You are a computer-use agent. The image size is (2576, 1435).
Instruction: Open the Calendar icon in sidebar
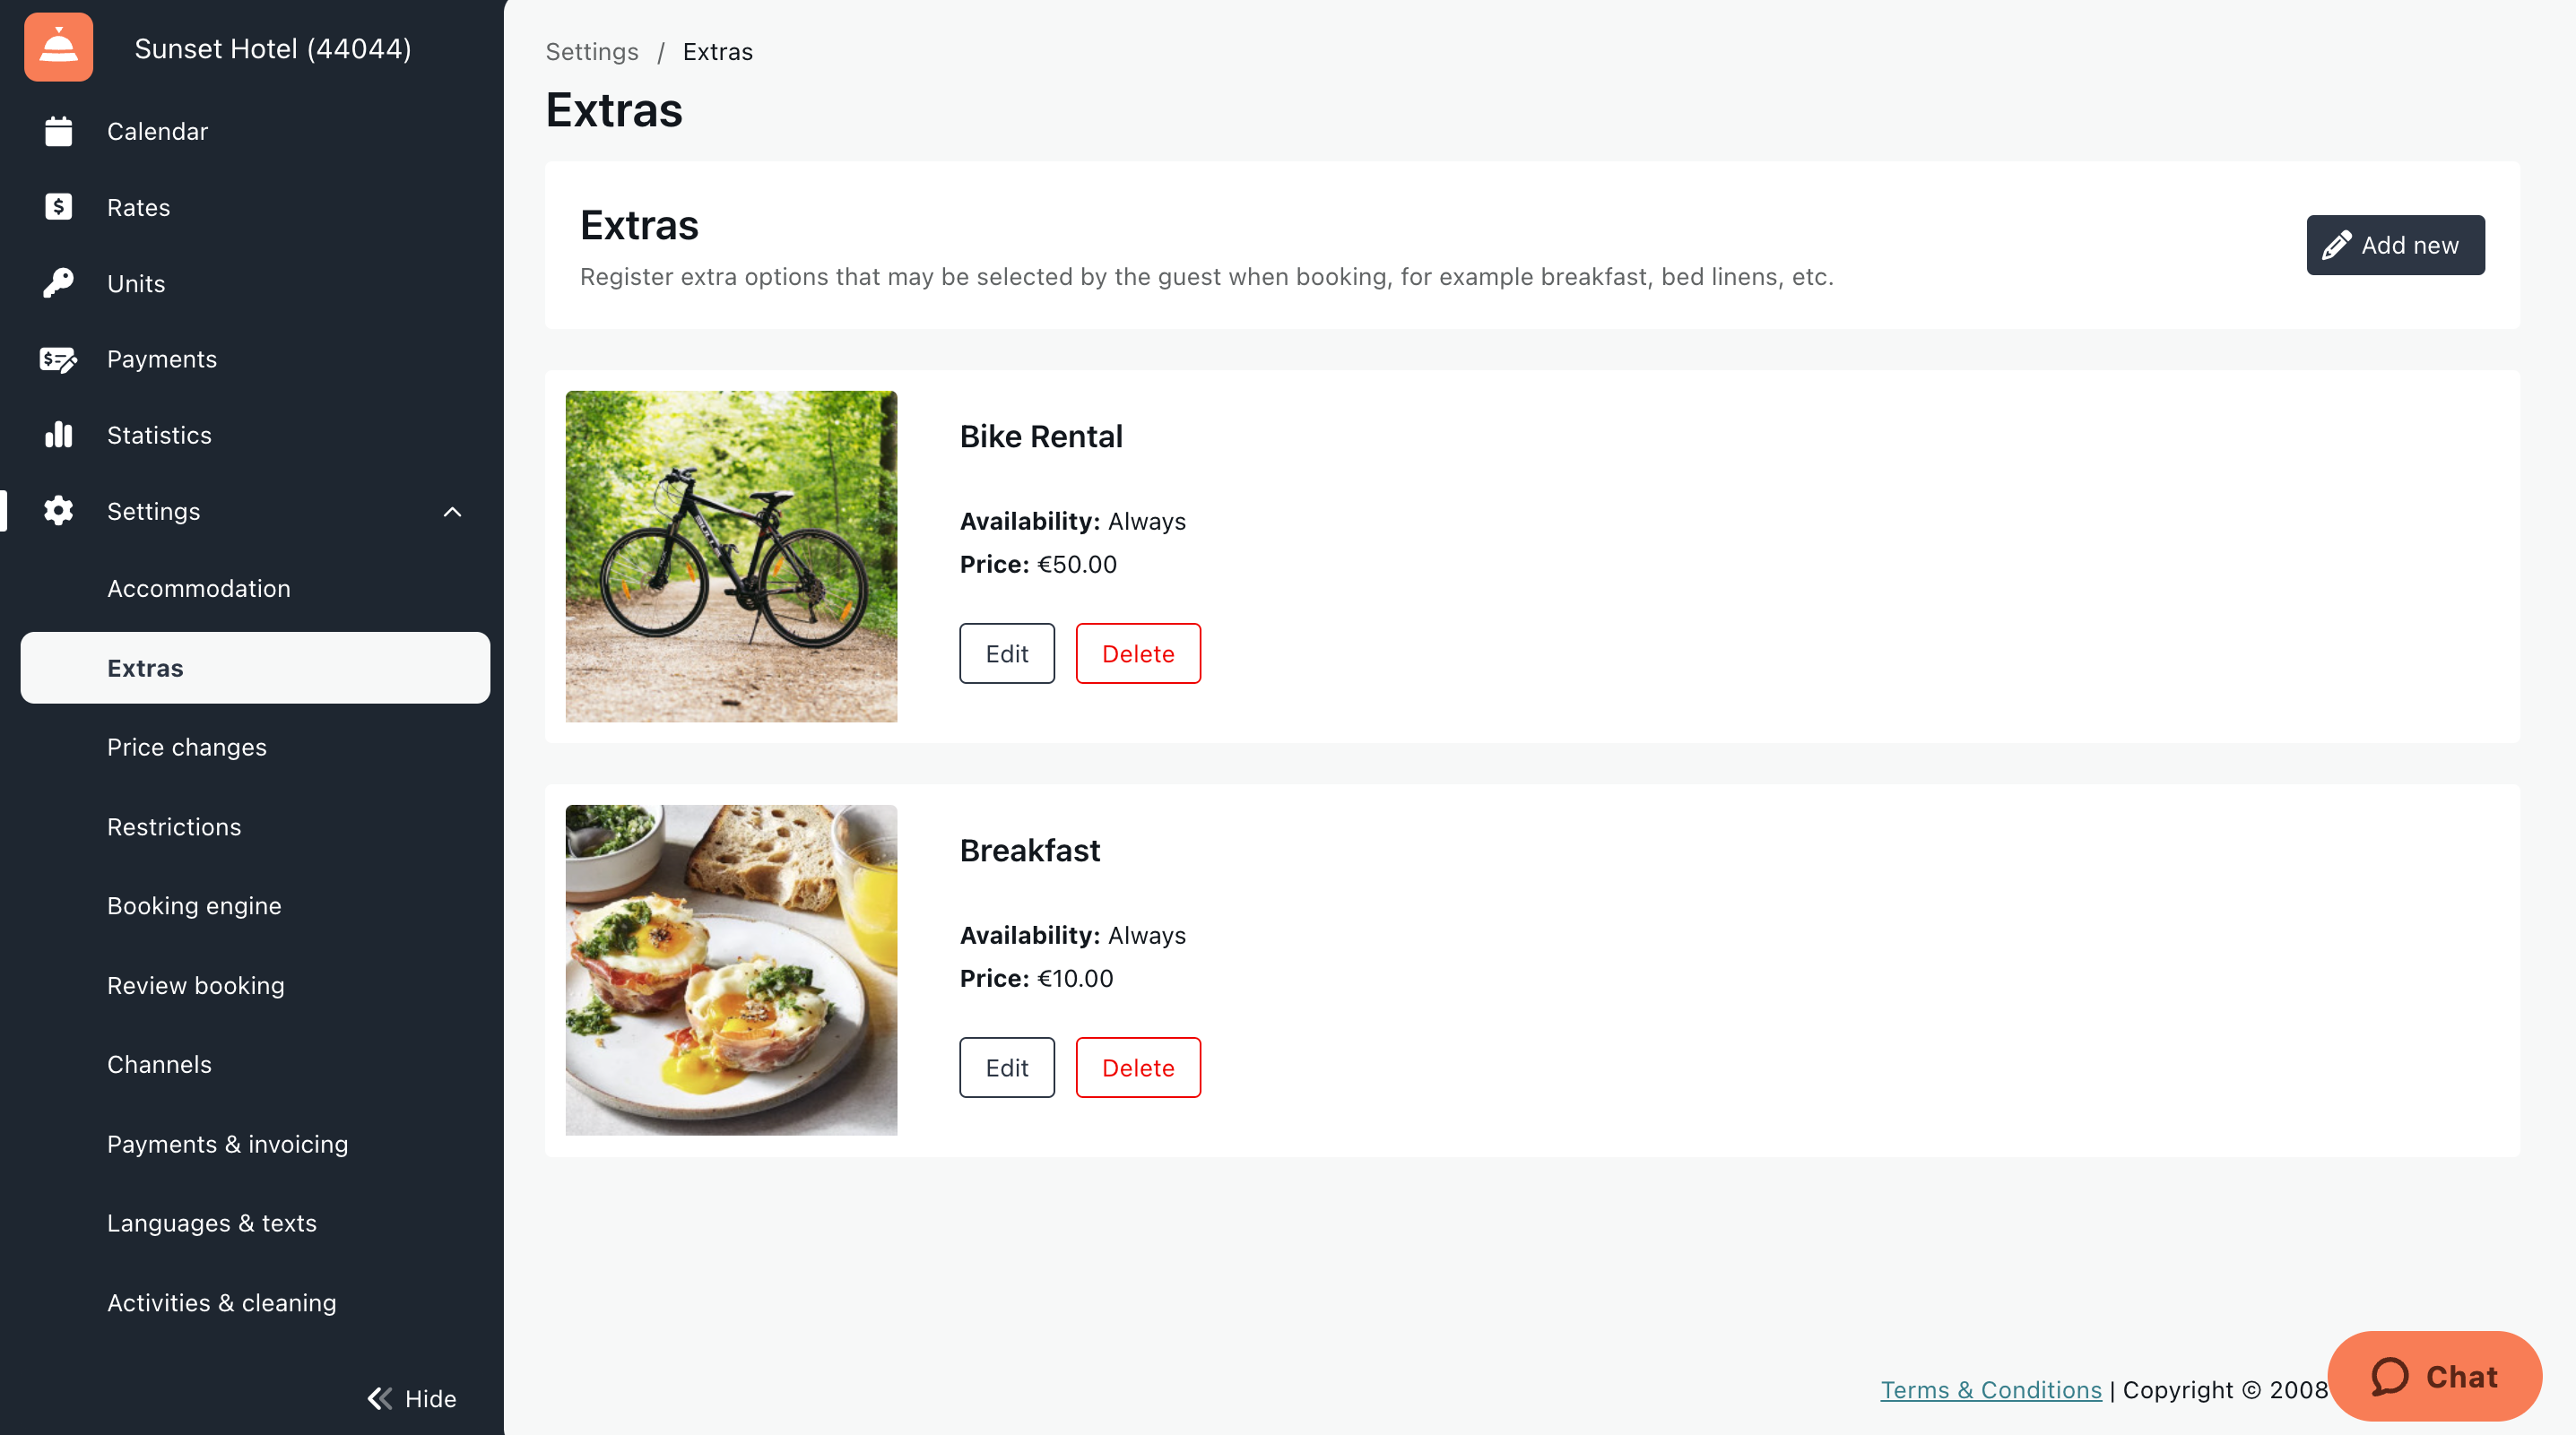click(x=58, y=131)
